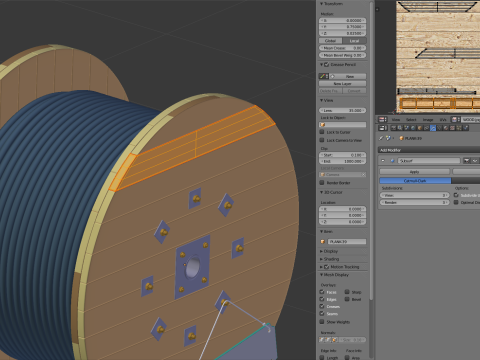Open the World properties tab icon
The image size is (480, 360).
coord(413,128)
